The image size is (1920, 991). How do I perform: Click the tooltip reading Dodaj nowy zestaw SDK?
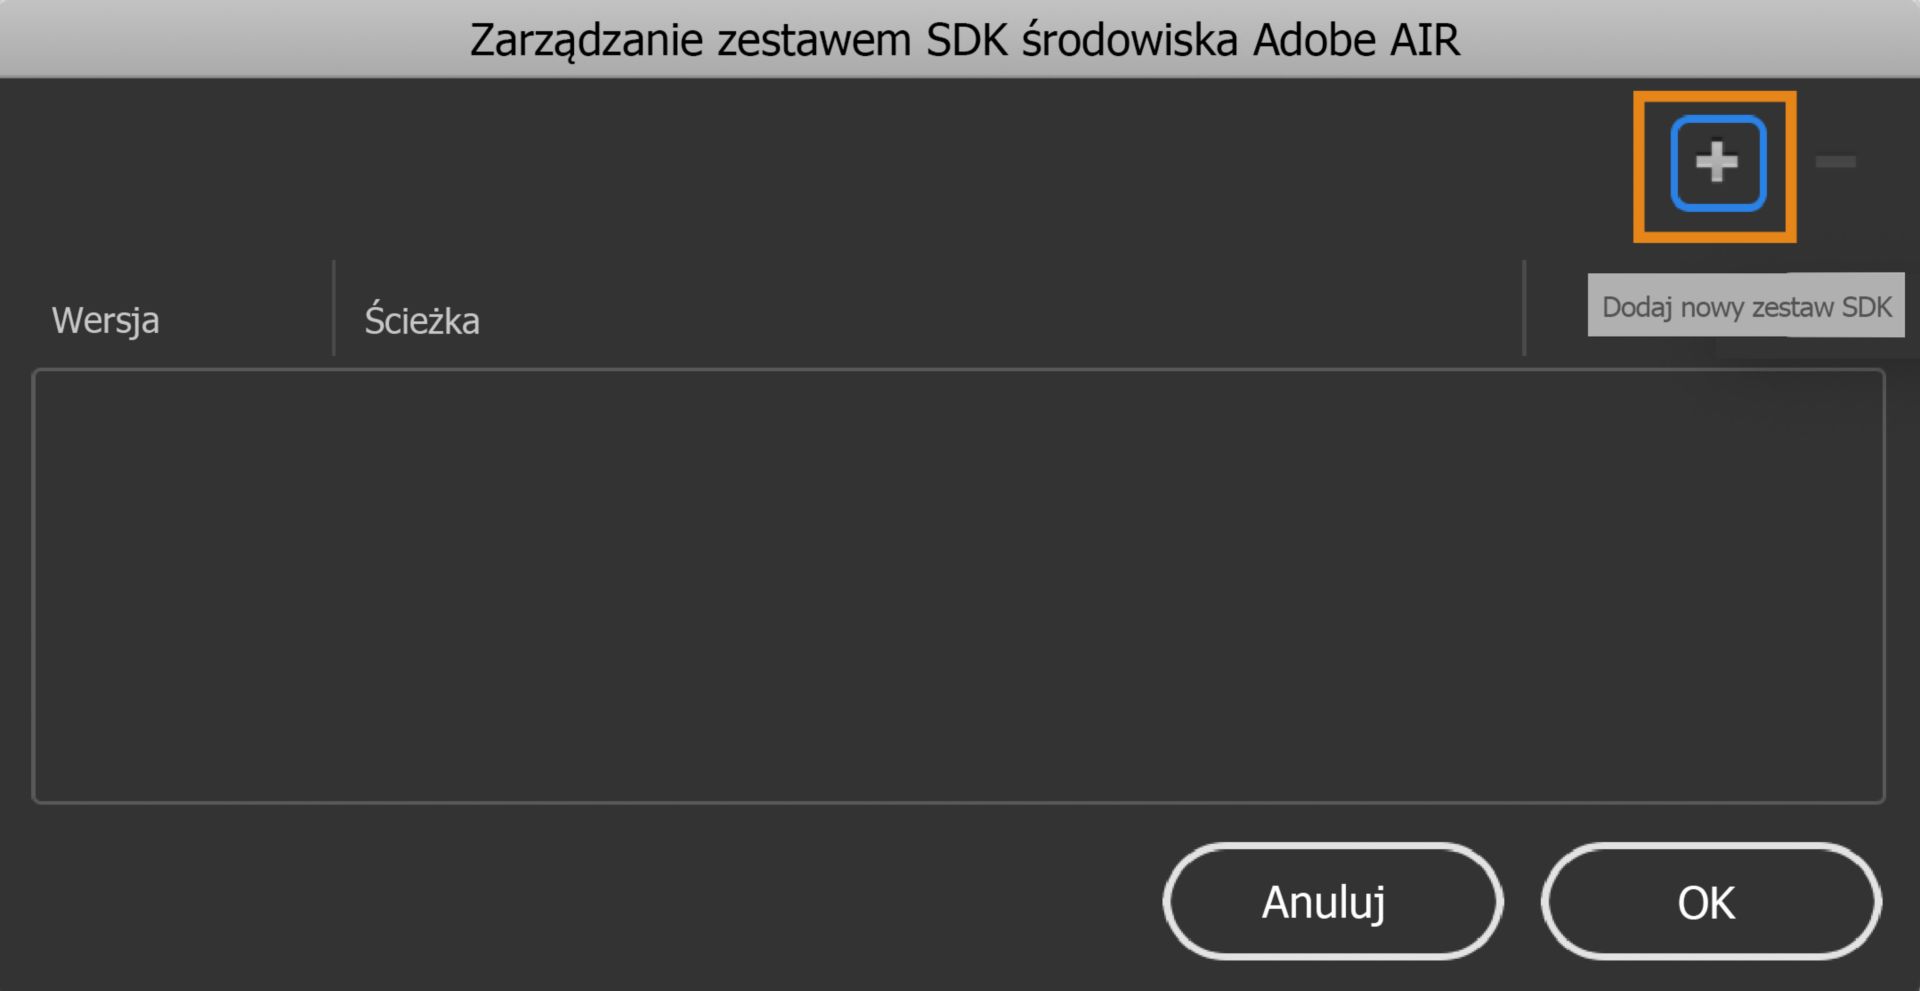1745,305
